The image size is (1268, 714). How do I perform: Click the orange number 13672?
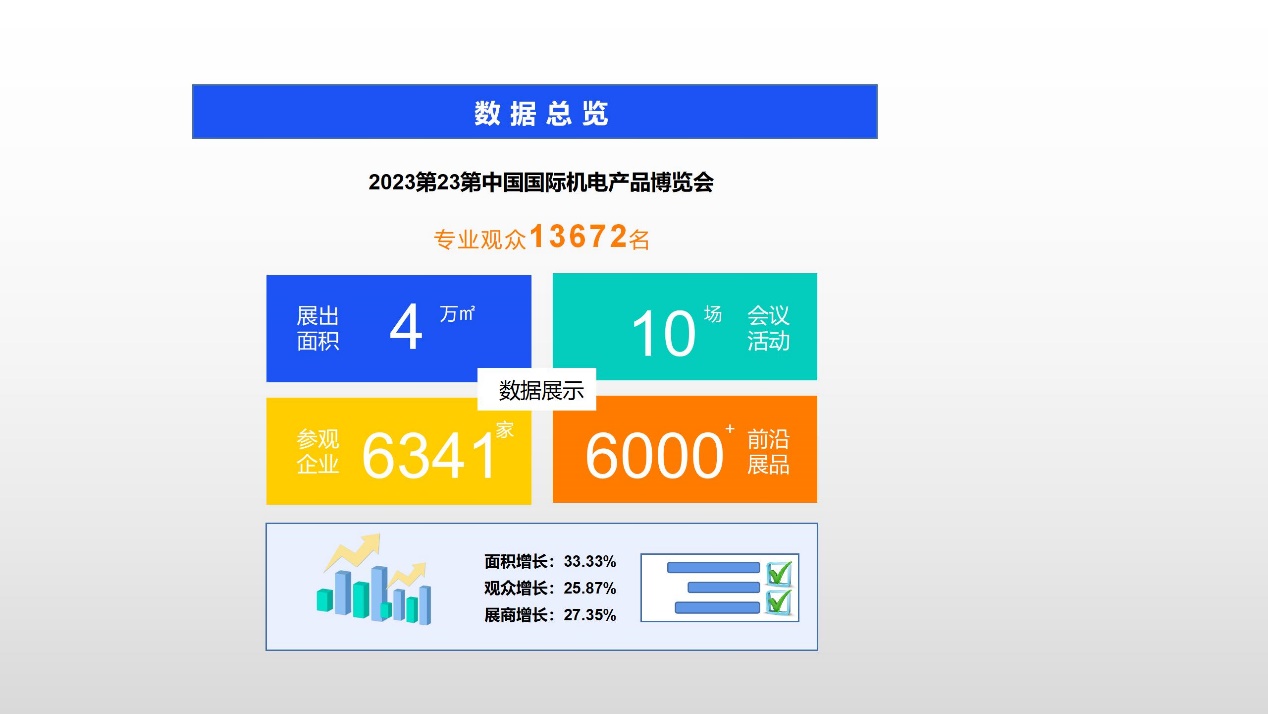click(x=578, y=237)
